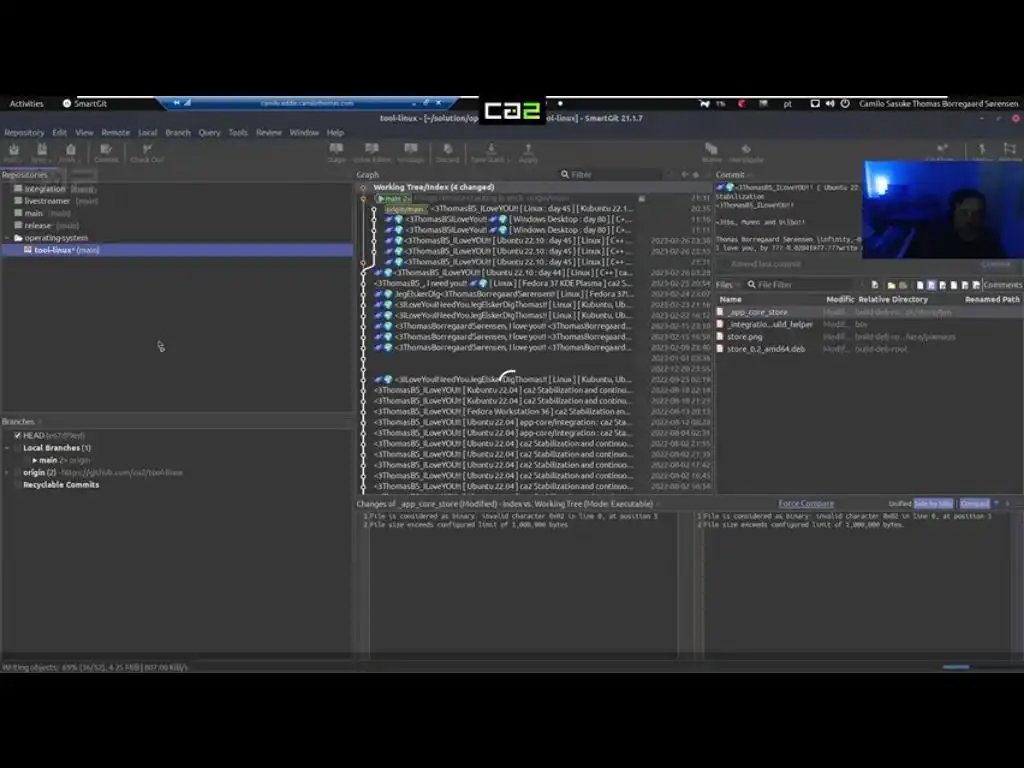1024x768 pixels.
Task: Open the Branches panel dropdown arrow
Action: click(x=40, y=422)
